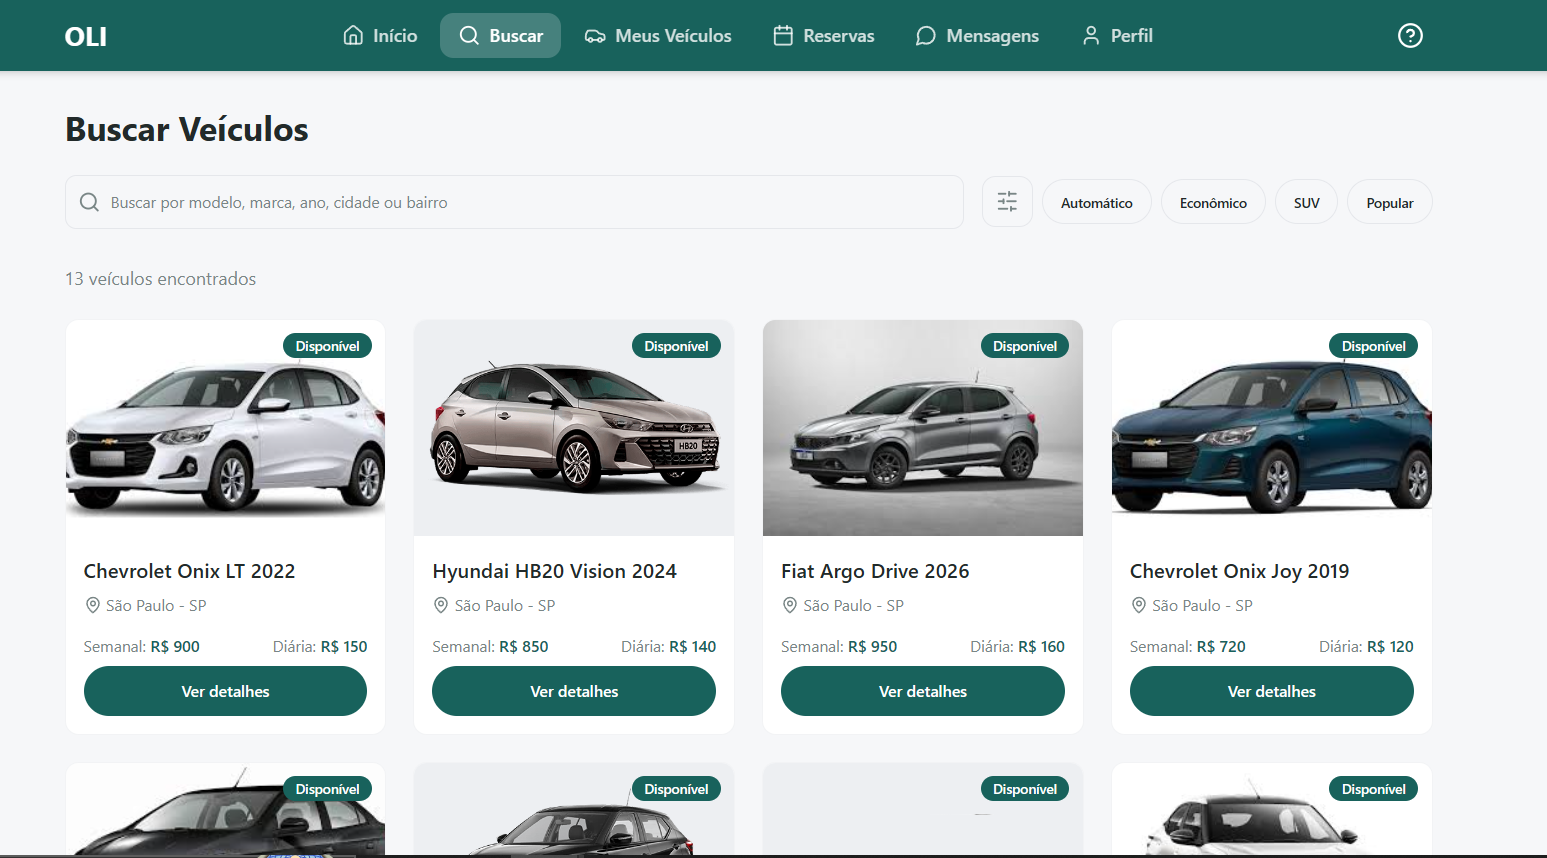Viewport: 1547px width, 858px height.
Task: Toggle the Automático filter chip
Action: point(1096,203)
